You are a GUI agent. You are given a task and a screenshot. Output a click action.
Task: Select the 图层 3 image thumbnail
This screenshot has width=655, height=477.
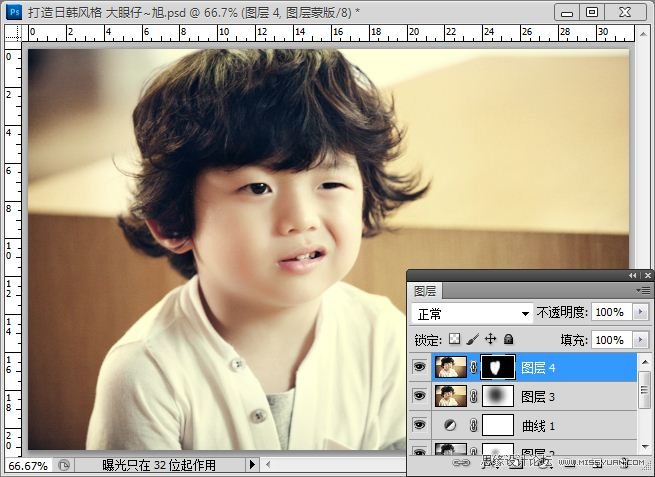click(451, 396)
